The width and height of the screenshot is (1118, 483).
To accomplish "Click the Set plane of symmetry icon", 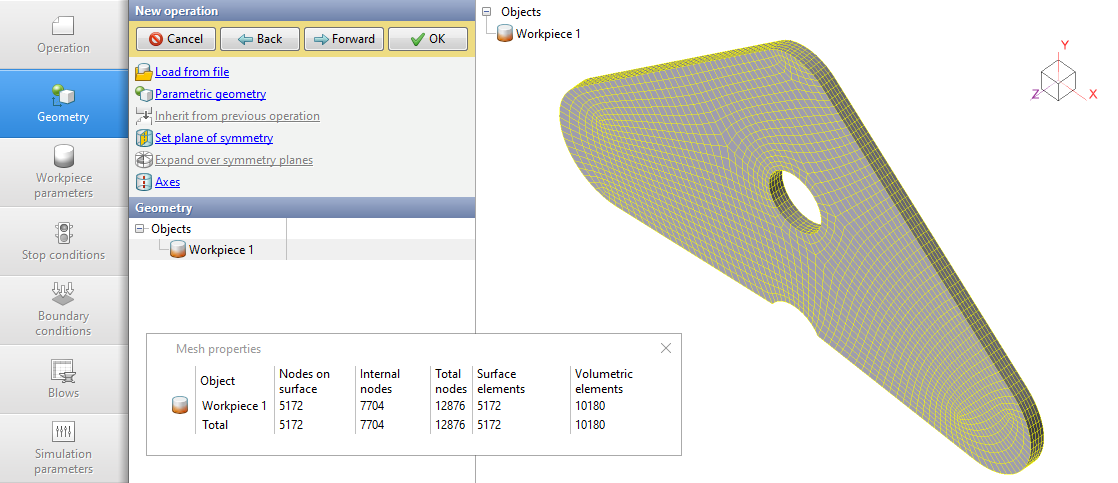I will coord(143,138).
